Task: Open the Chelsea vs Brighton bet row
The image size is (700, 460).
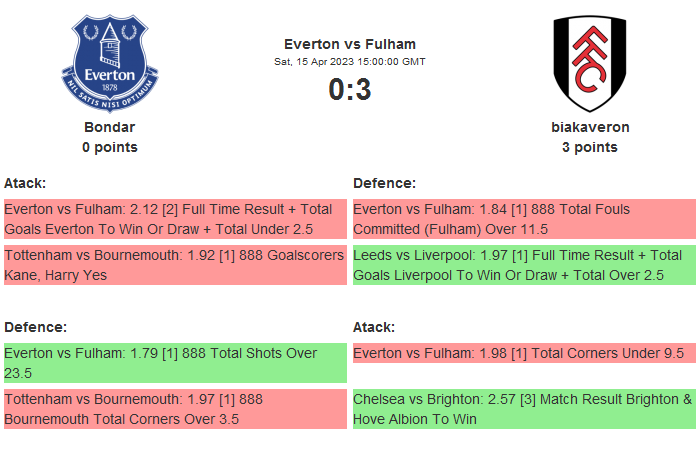Action: pos(523,409)
